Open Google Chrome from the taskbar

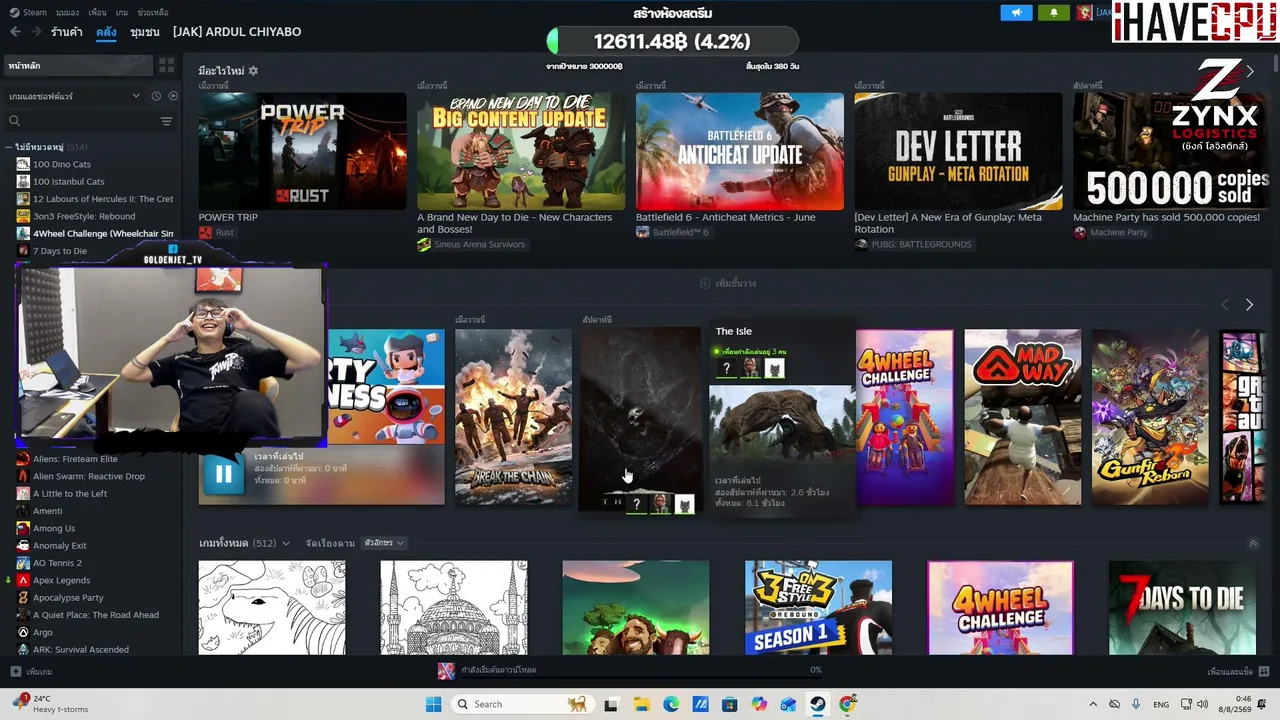[x=848, y=704]
